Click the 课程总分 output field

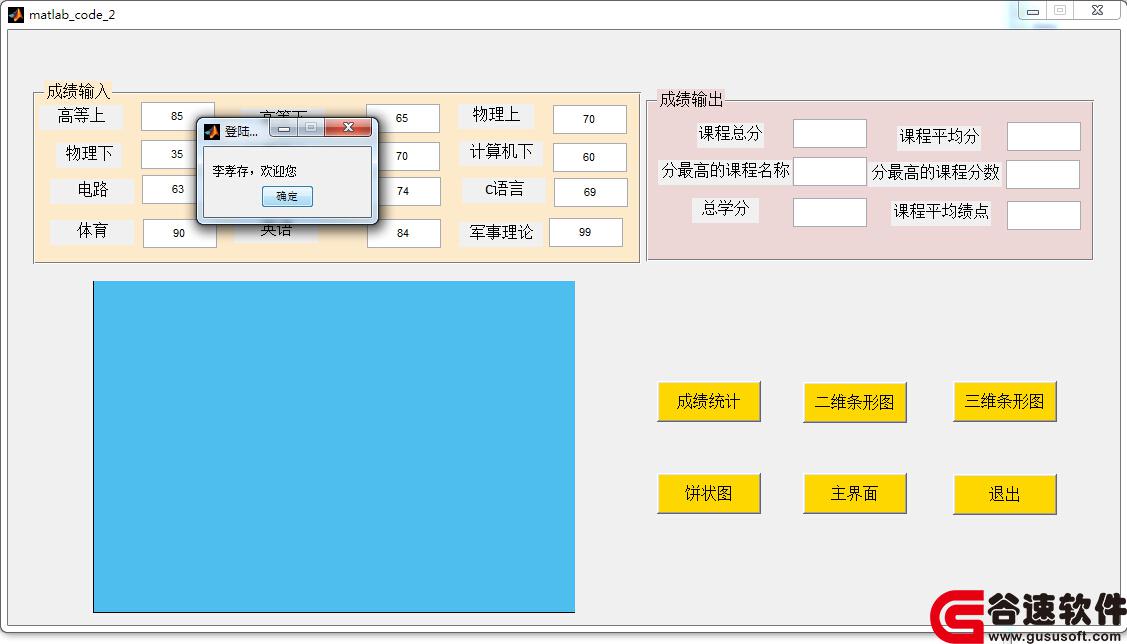coord(829,134)
